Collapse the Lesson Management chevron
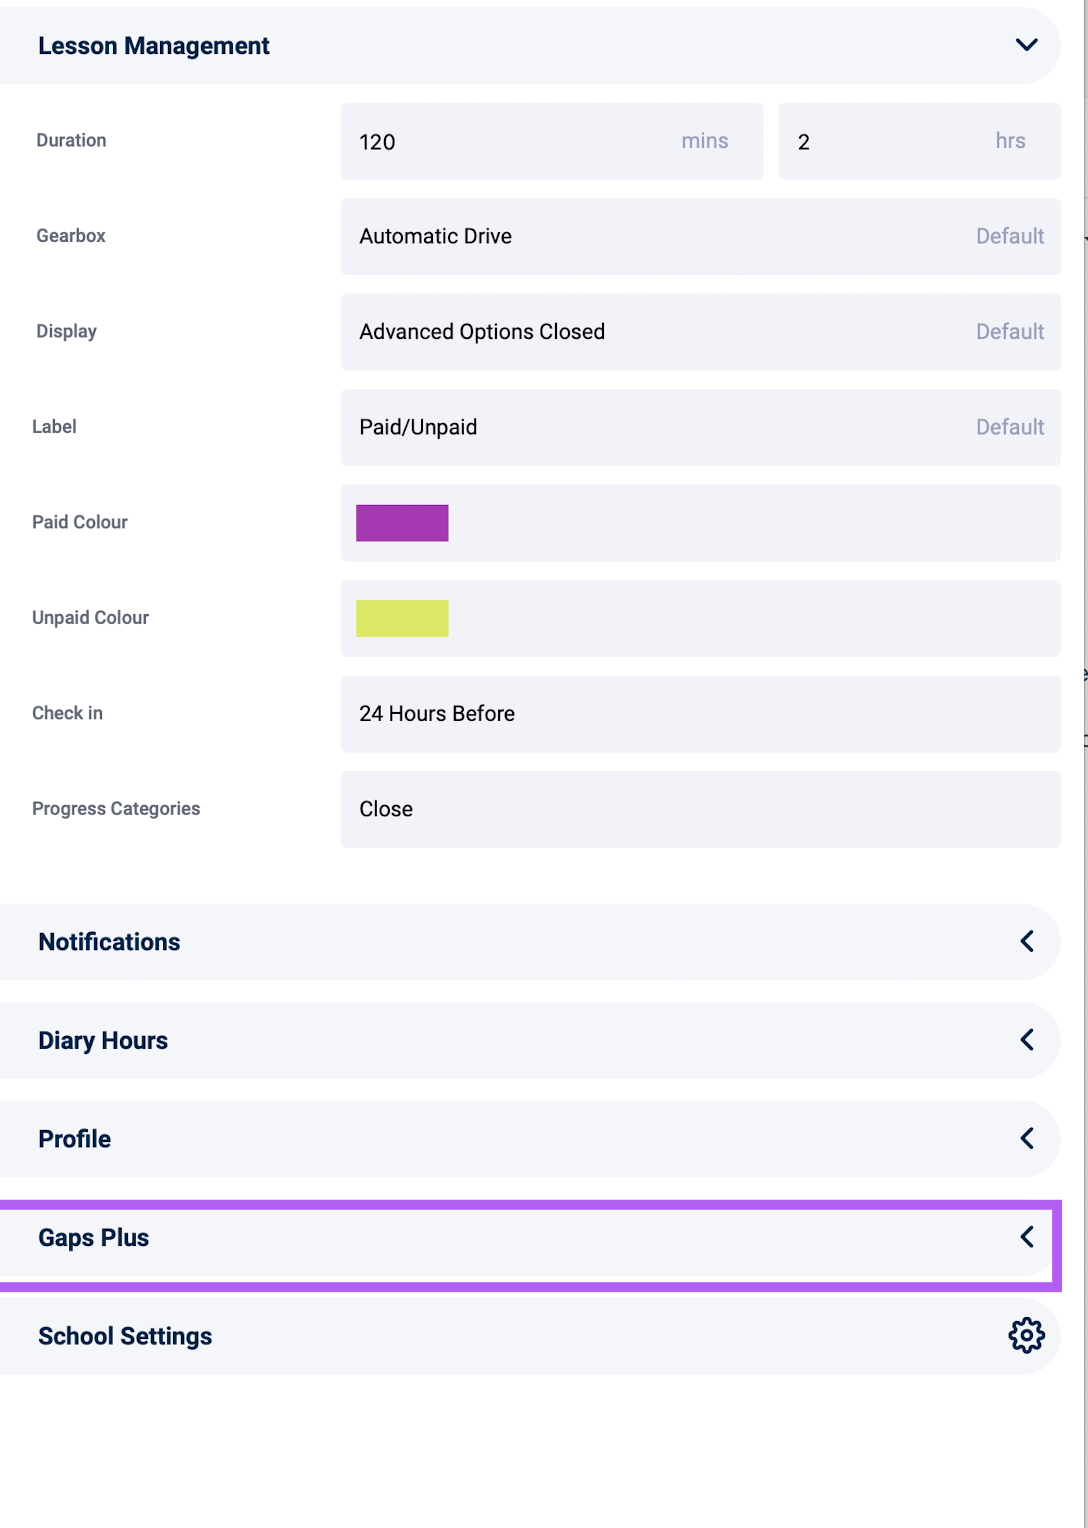The width and height of the screenshot is (1088, 1528). tap(1026, 45)
